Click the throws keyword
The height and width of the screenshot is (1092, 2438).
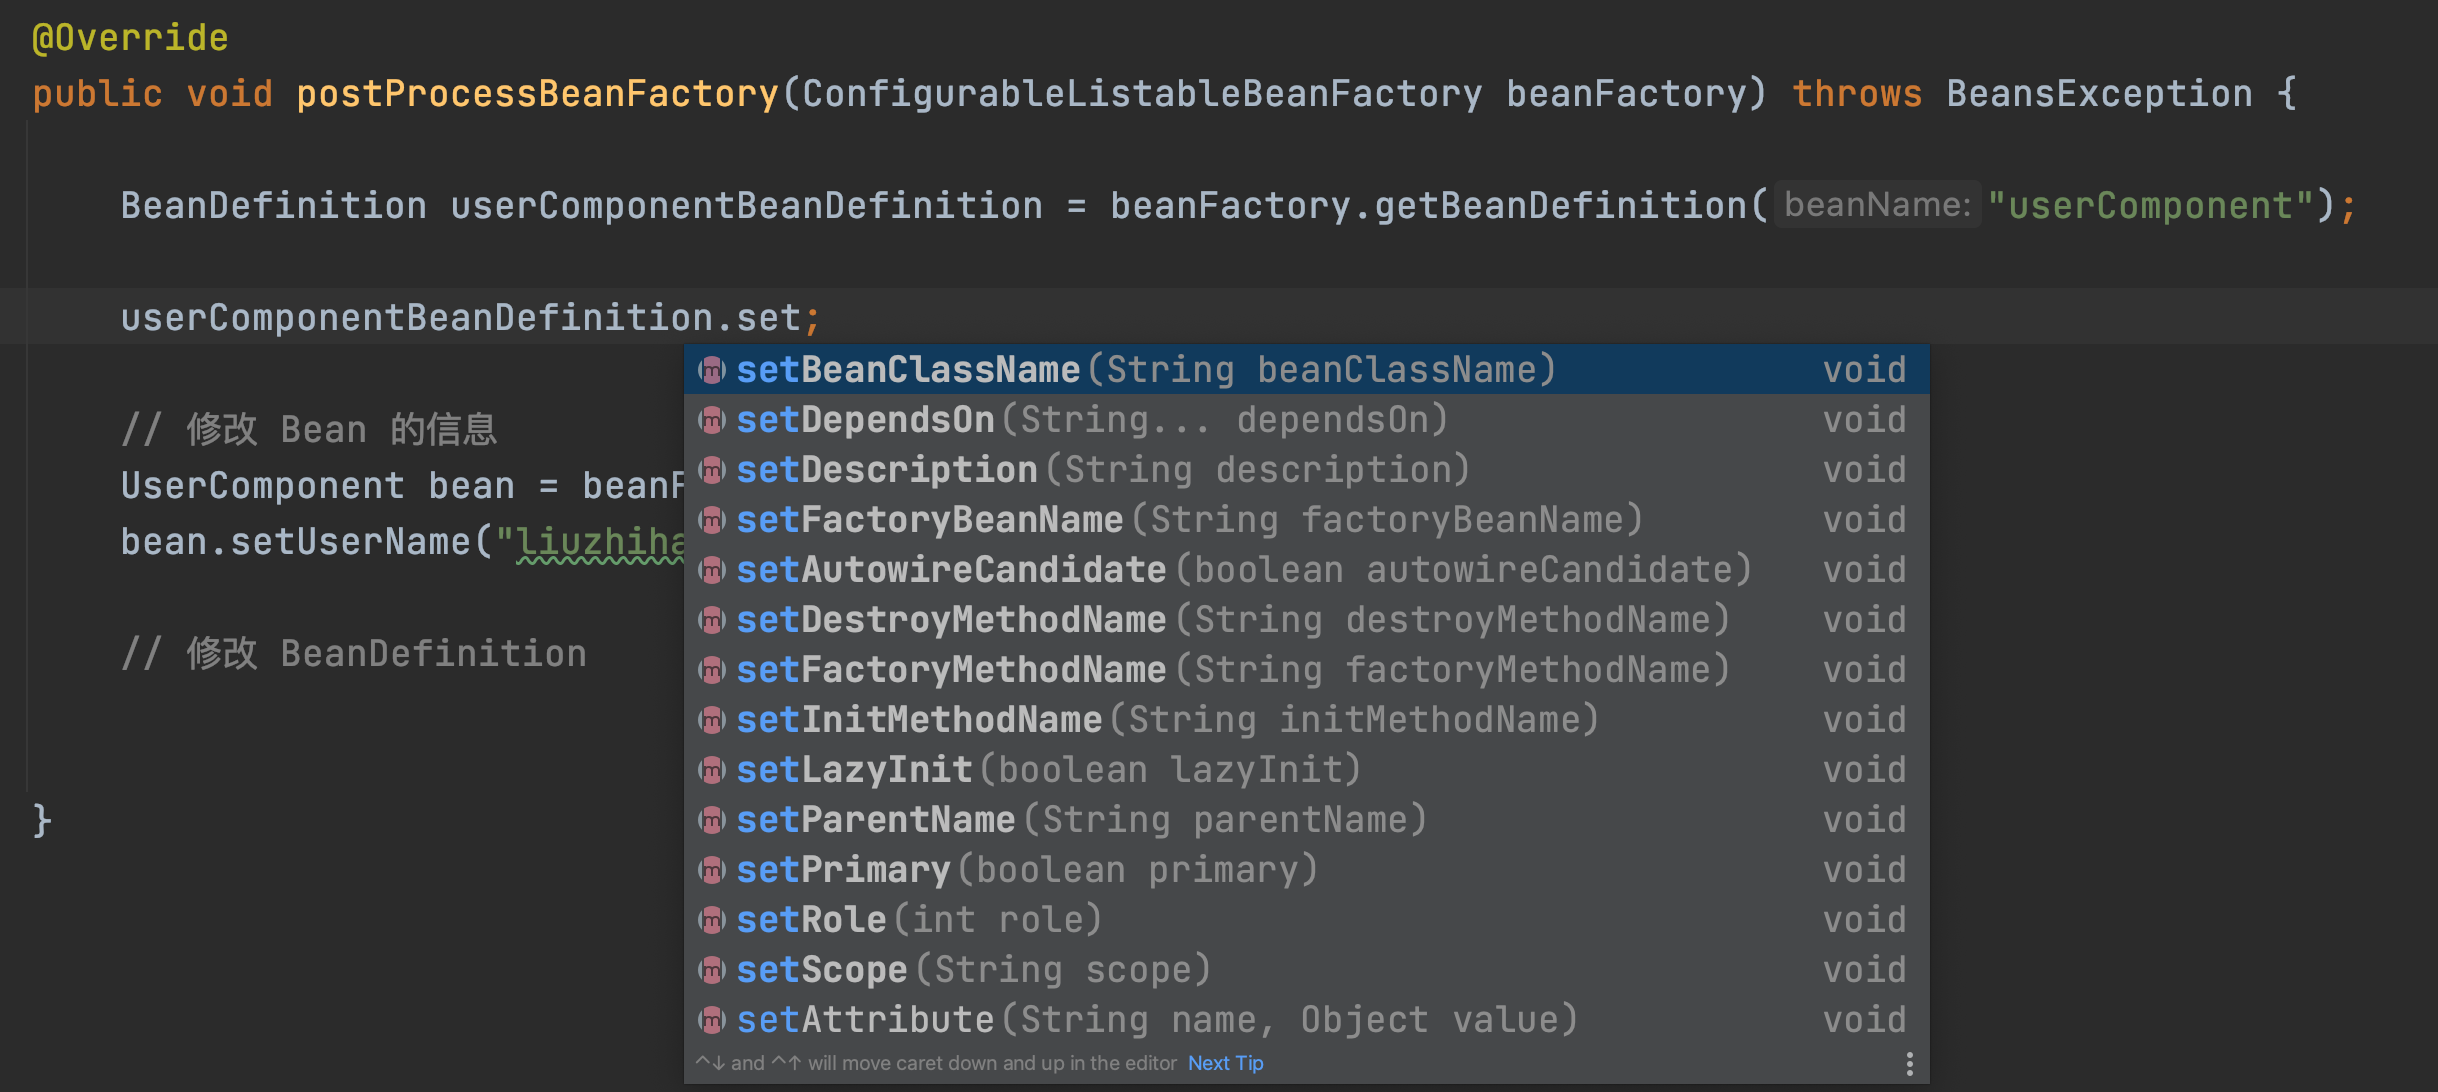coord(1856,94)
